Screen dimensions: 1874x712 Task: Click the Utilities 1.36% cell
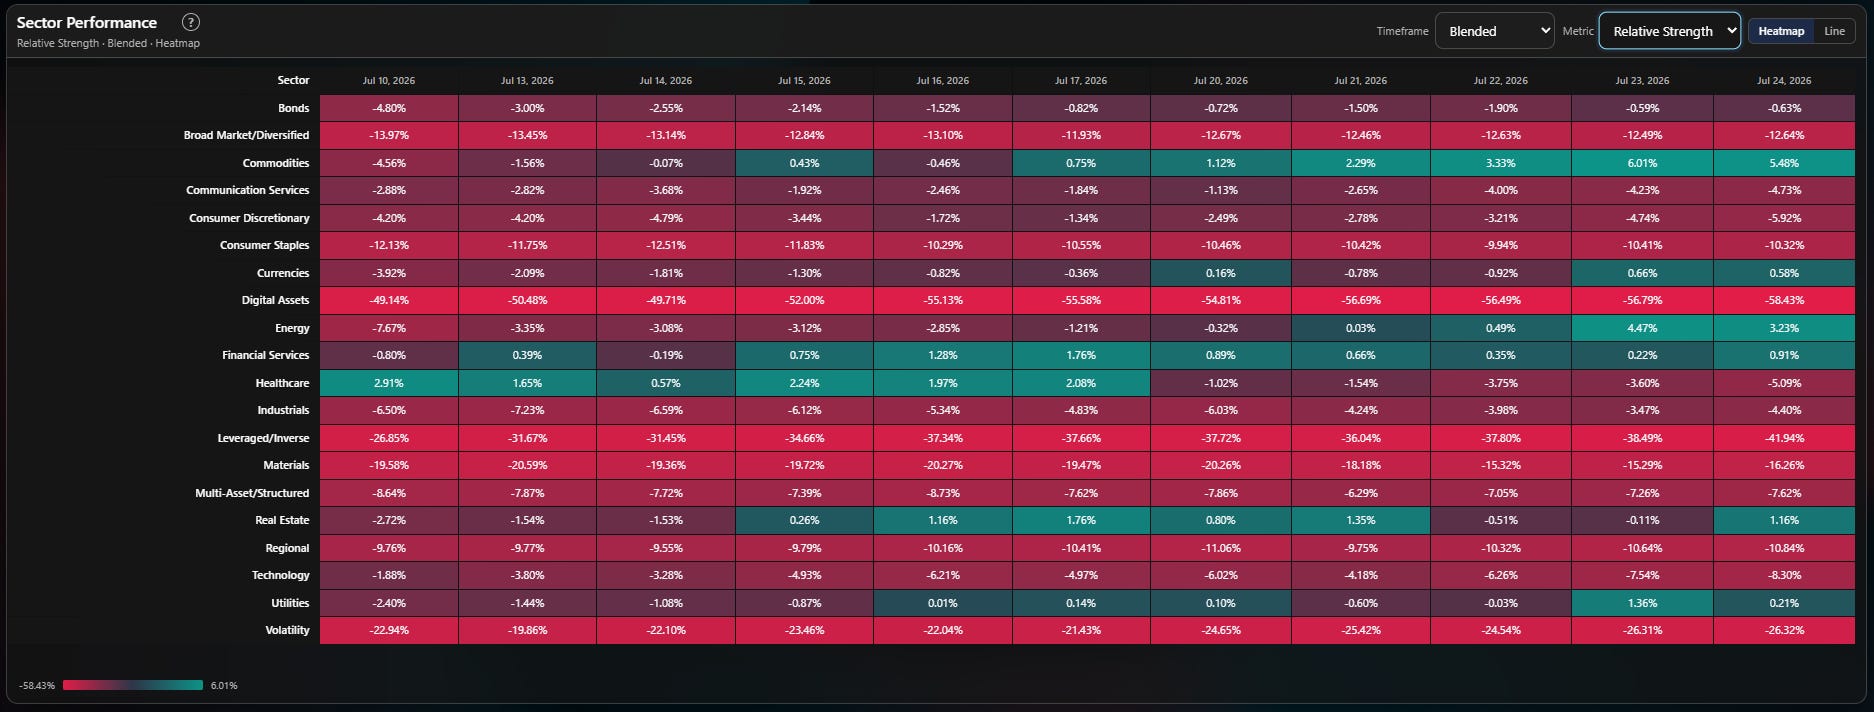point(1642,603)
